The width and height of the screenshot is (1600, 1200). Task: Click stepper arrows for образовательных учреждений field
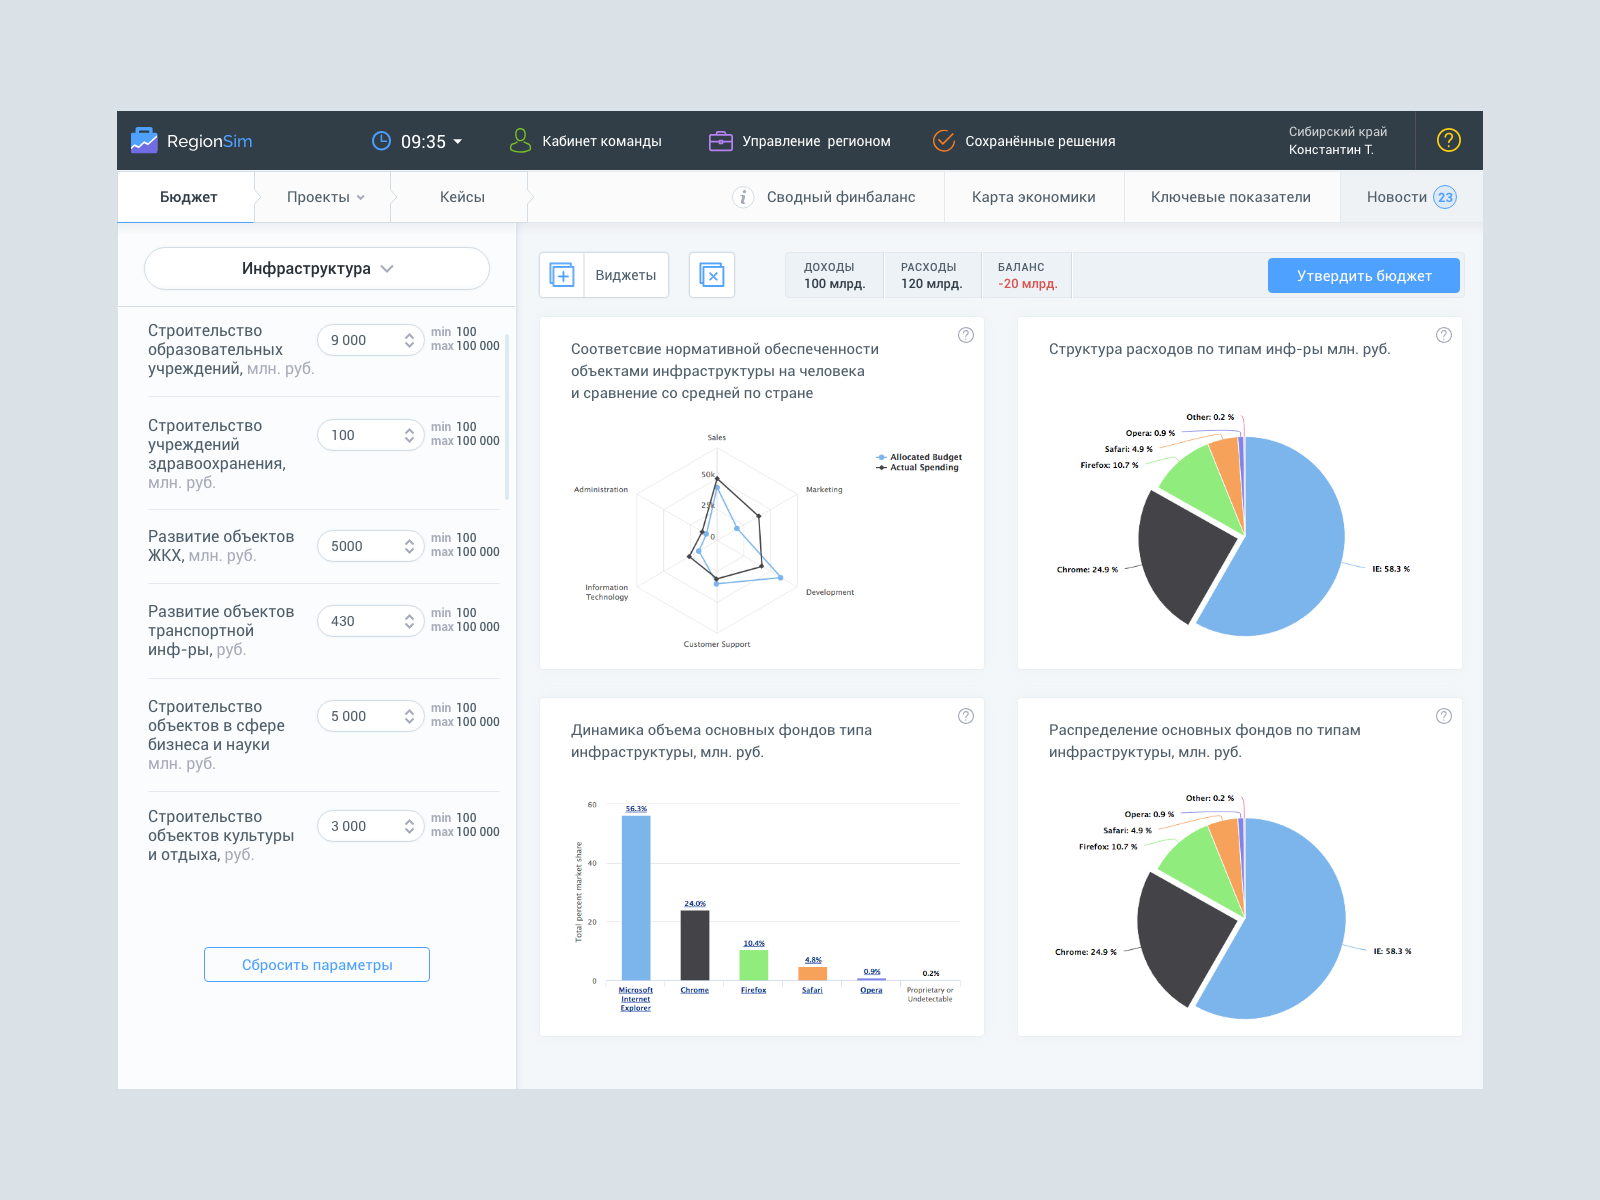[x=409, y=340]
